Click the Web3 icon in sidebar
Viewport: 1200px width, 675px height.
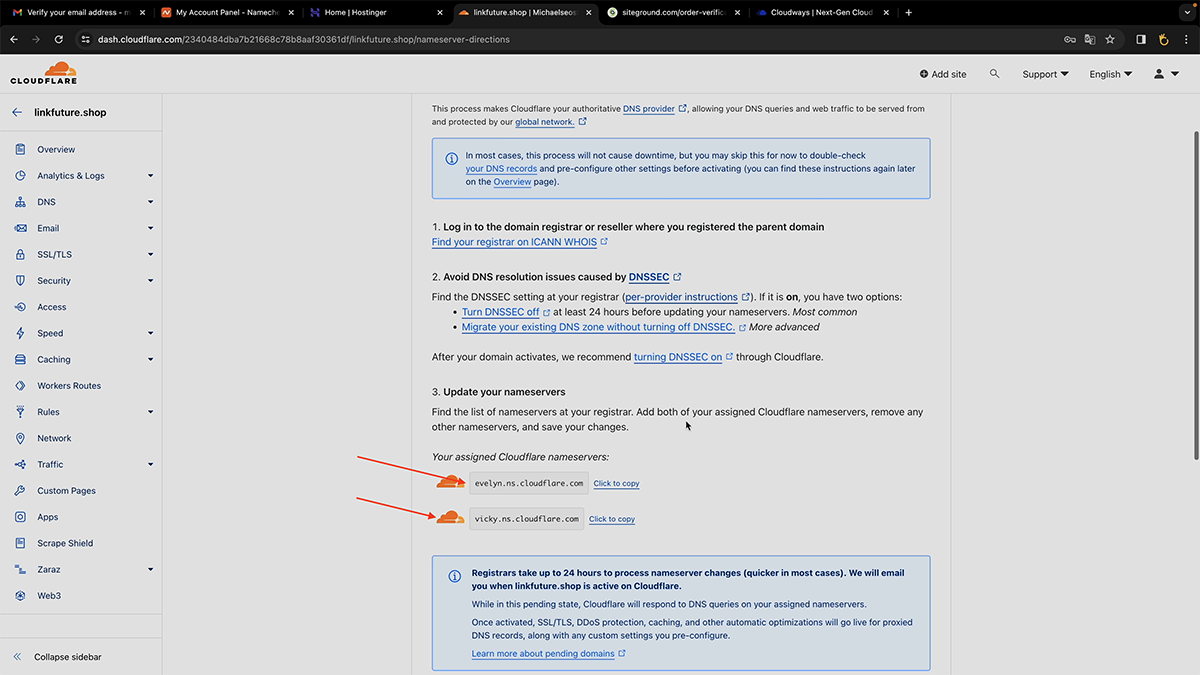click(20, 596)
